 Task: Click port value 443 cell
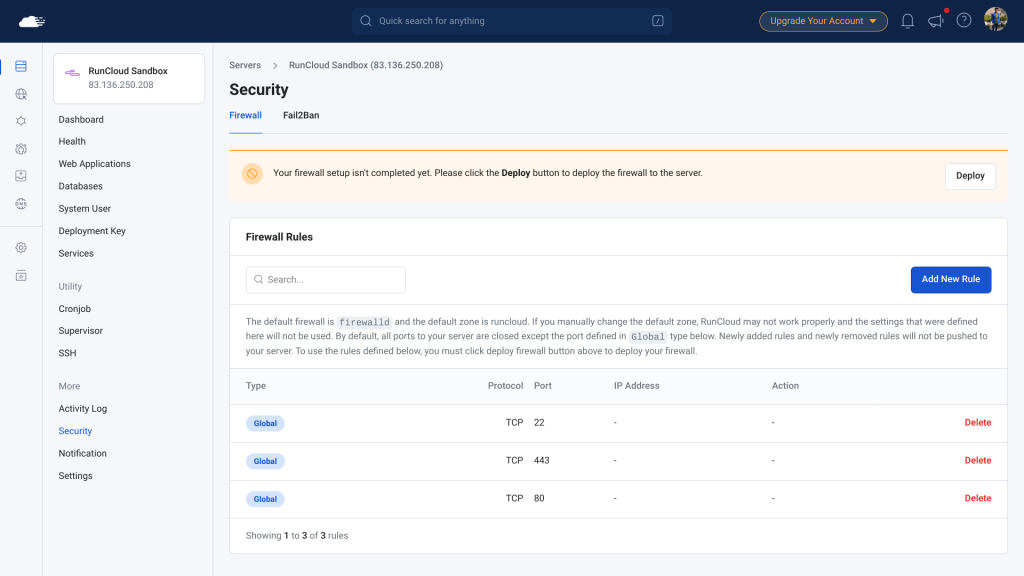pyautogui.click(x=541, y=460)
